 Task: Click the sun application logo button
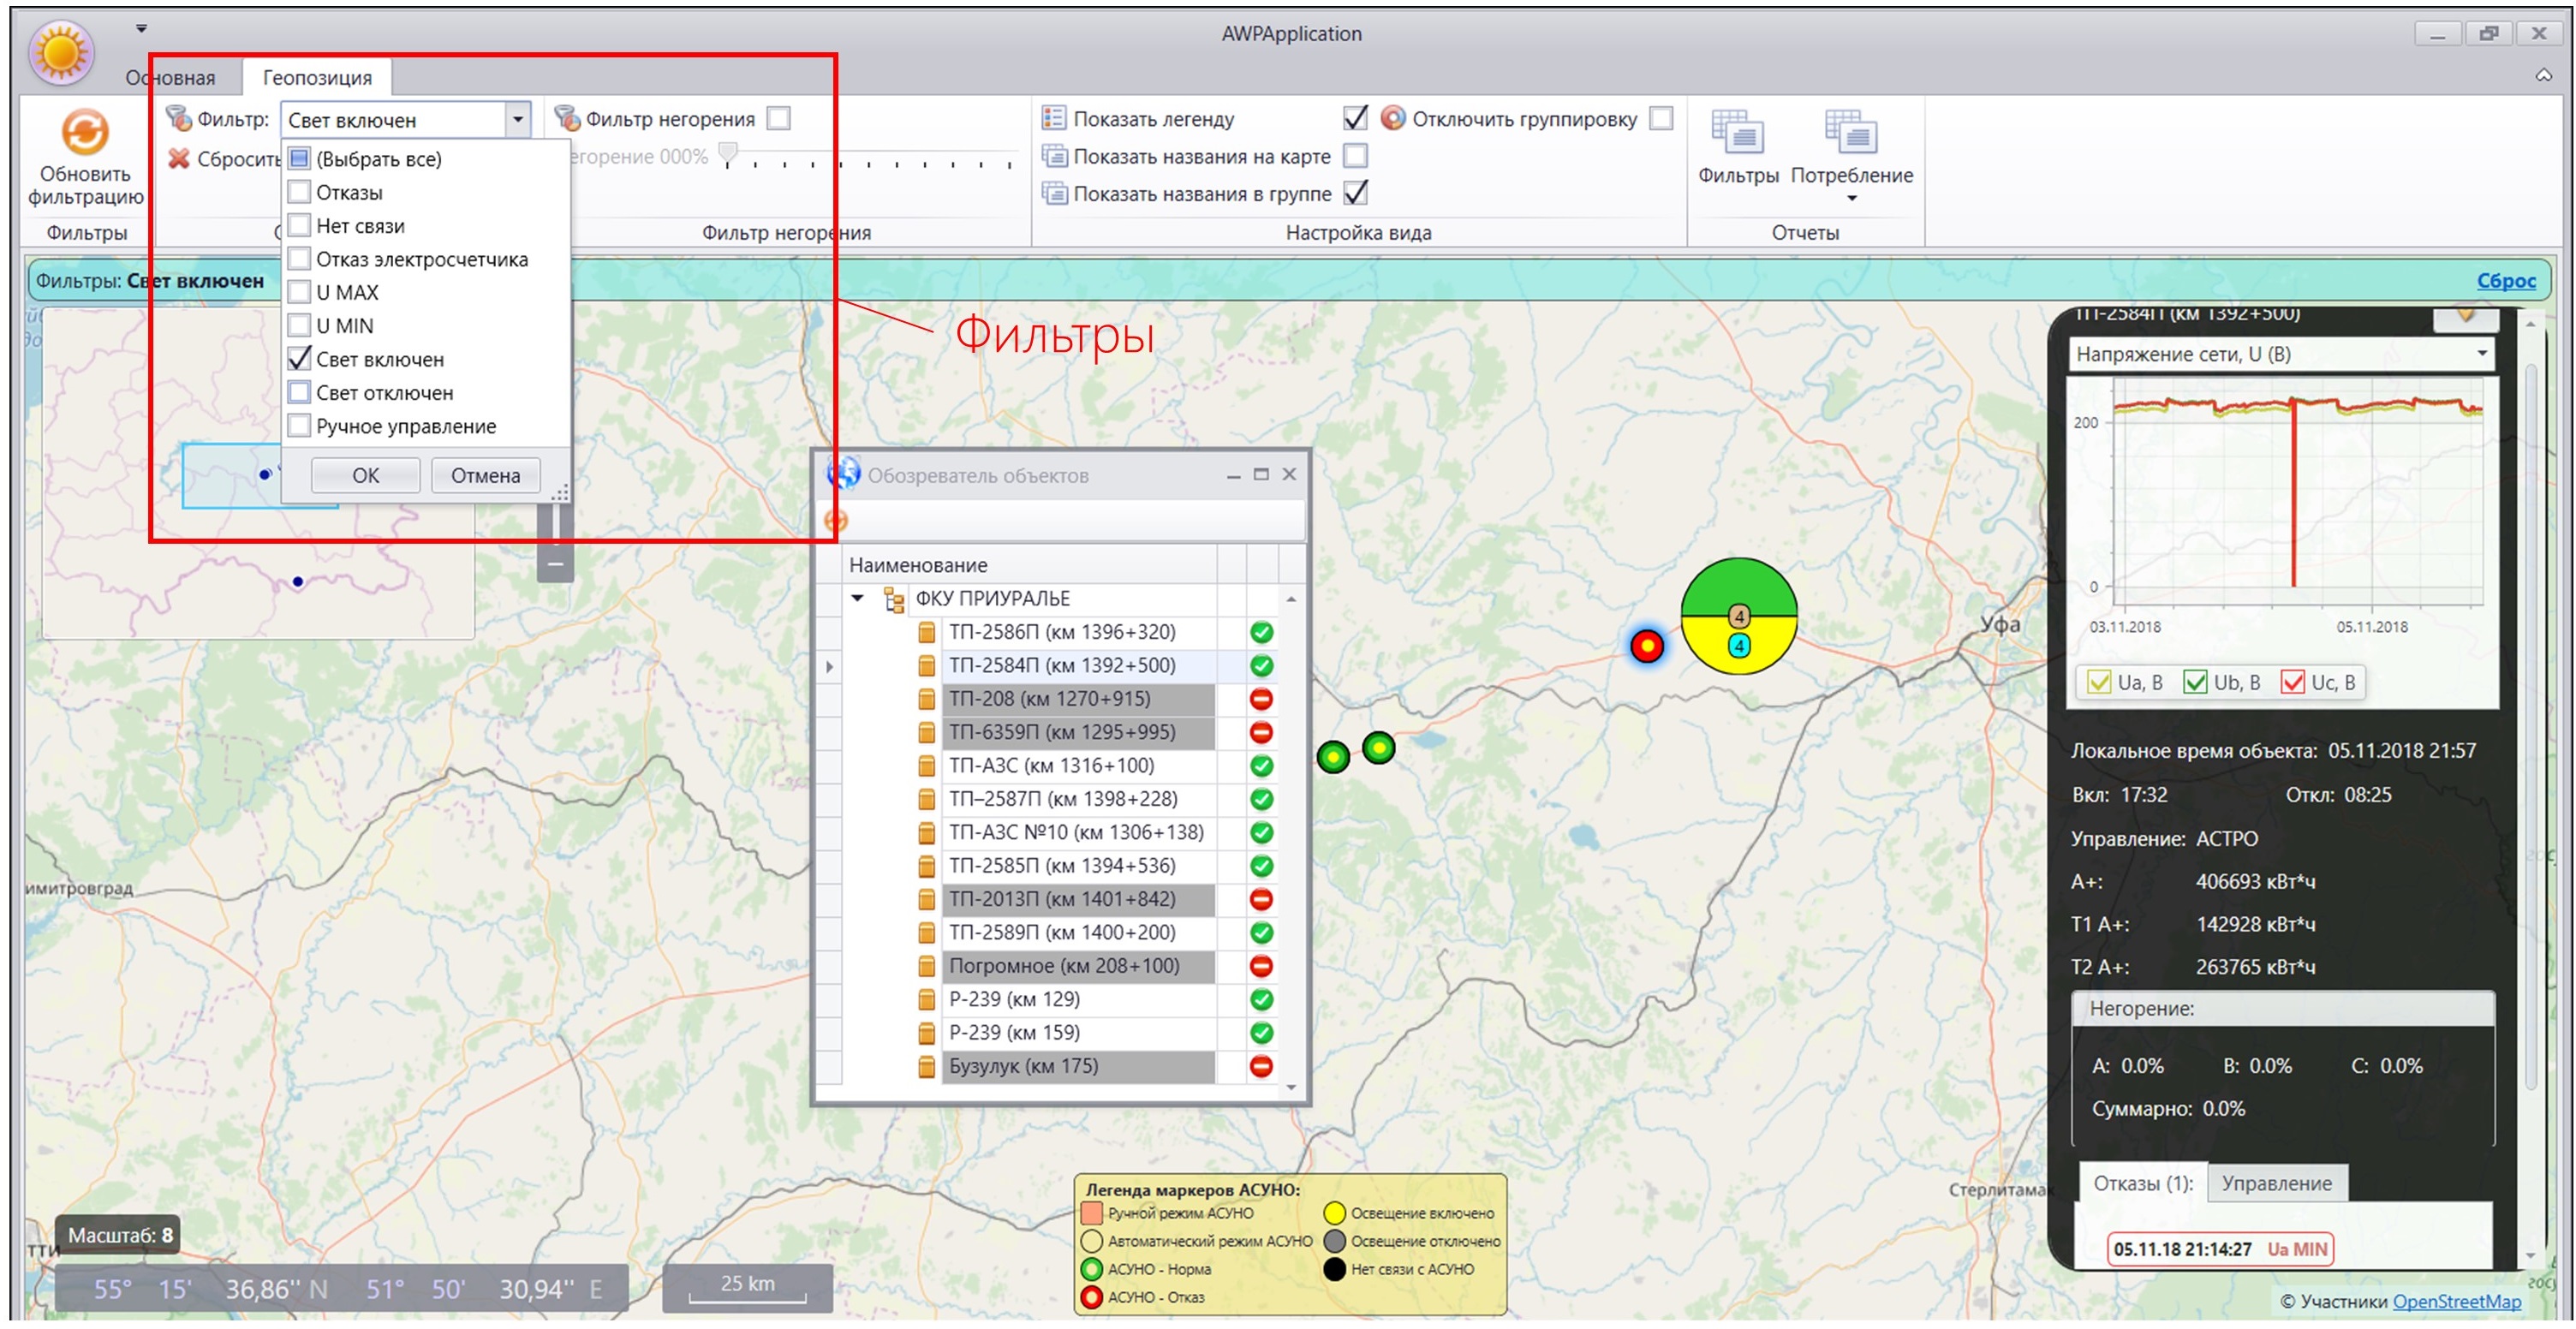tap(62, 53)
